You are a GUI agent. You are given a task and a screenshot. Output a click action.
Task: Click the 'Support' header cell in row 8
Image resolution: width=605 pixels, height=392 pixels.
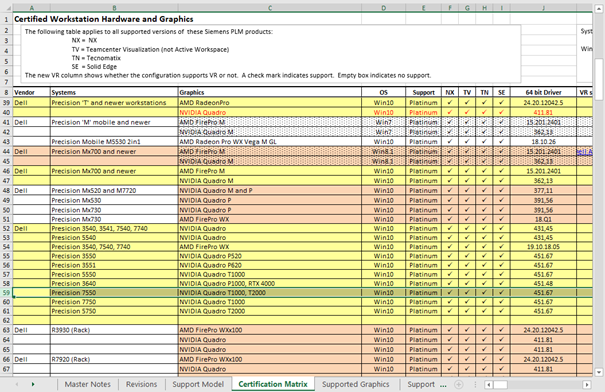click(423, 92)
